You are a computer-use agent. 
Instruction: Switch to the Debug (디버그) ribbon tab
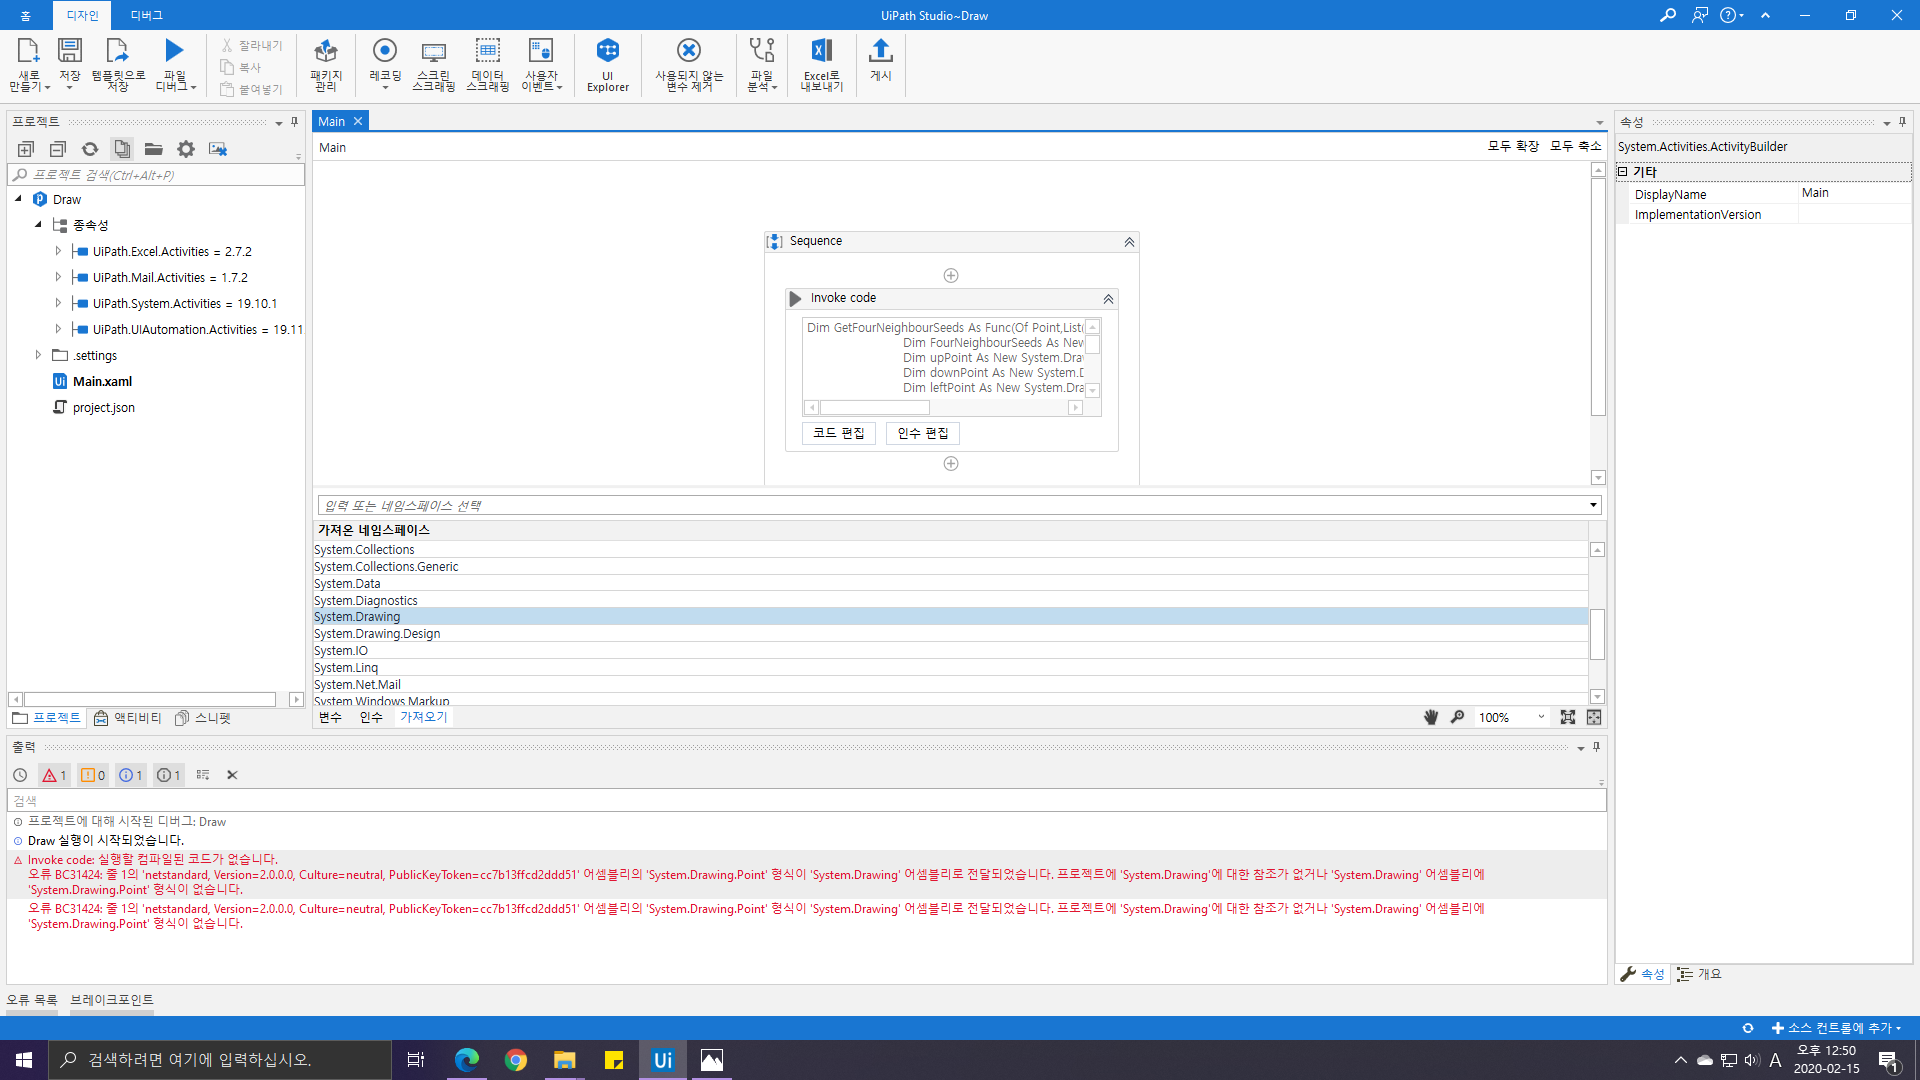pos(146,15)
